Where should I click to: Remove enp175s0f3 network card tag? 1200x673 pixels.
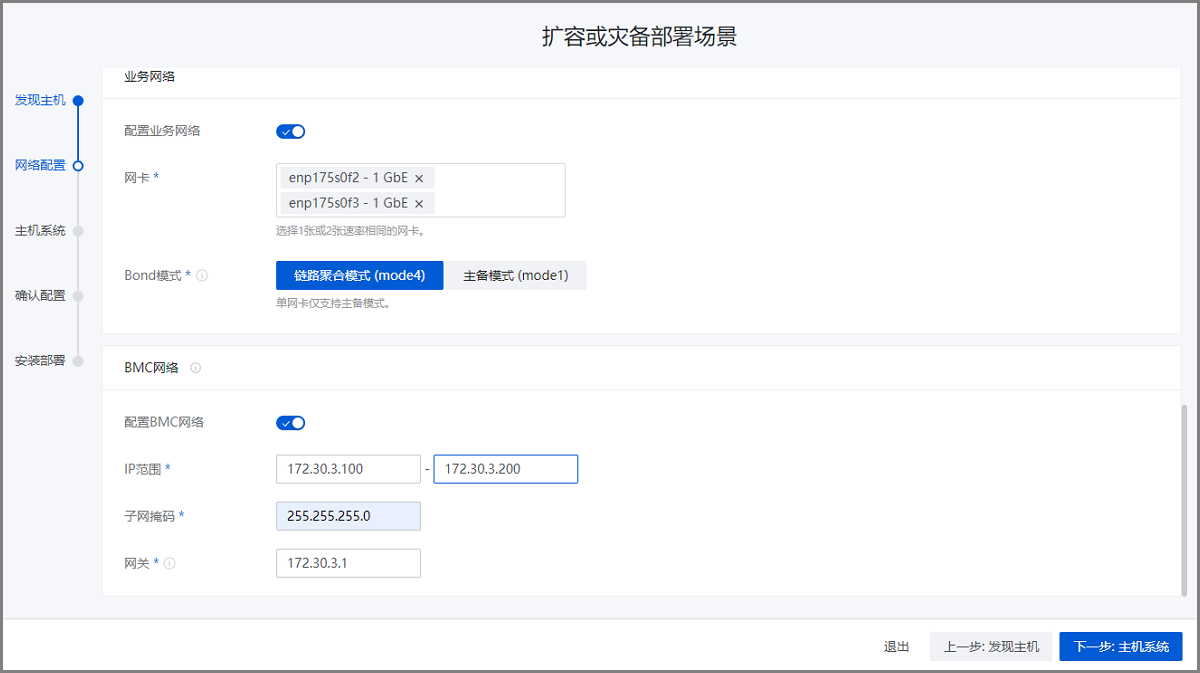click(419, 203)
